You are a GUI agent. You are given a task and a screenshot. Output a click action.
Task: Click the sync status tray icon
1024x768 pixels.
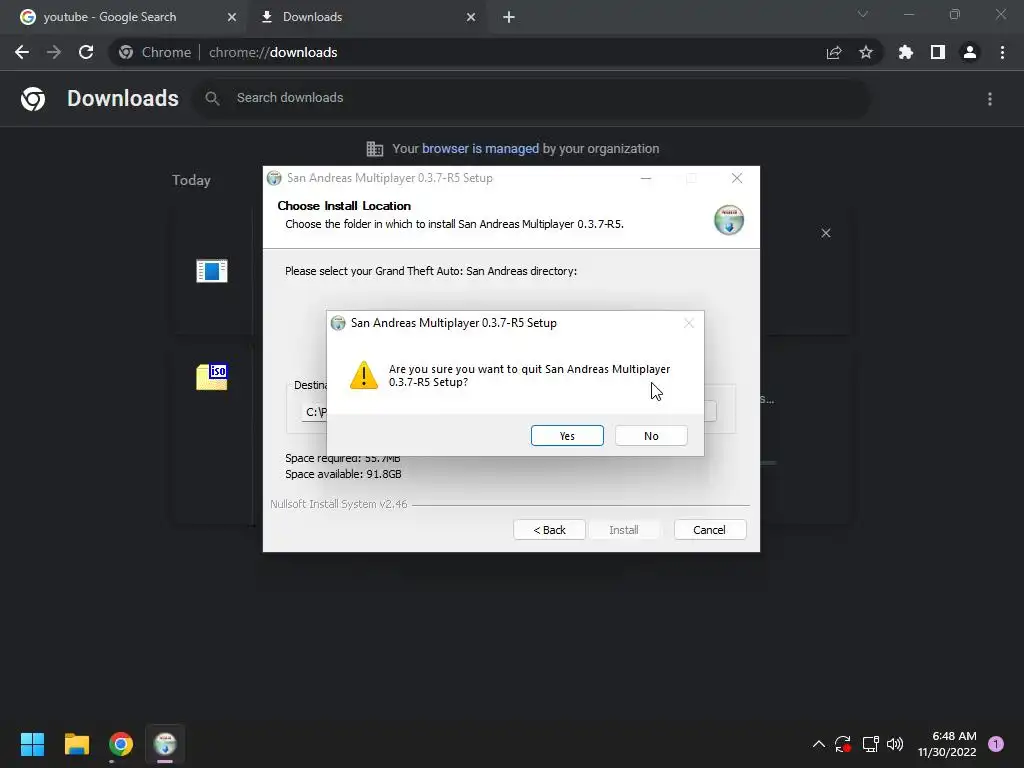tap(843, 744)
